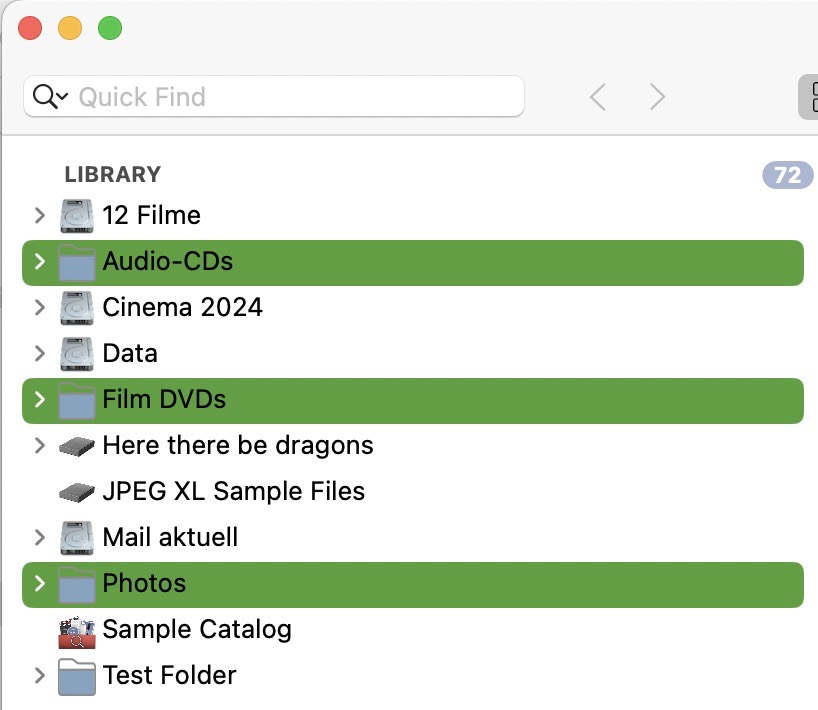This screenshot has height=710, width=818.
Task: Click the hard drive icon for Here there be dragons
Action: tap(77, 445)
